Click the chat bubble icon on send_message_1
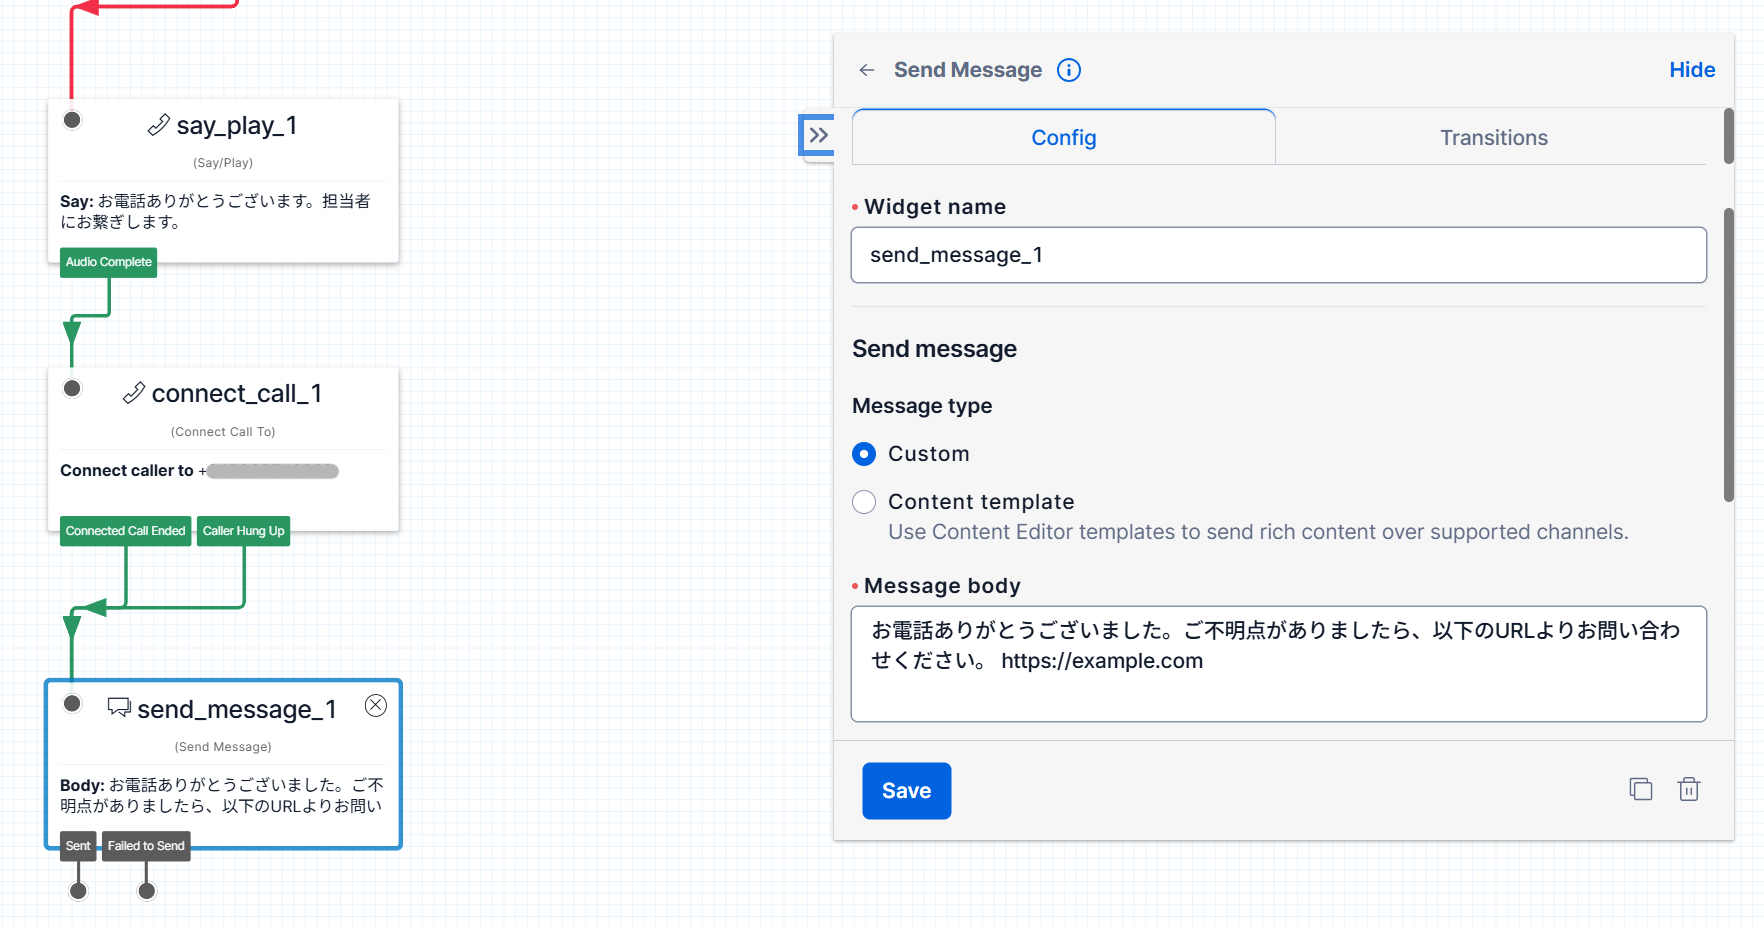The height and width of the screenshot is (927, 1764). tap(119, 707)
